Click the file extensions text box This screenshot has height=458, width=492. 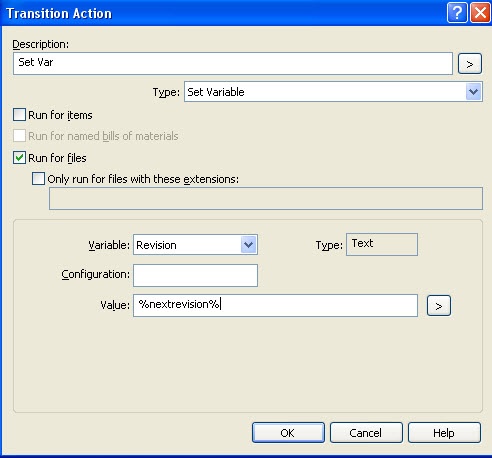266,198
